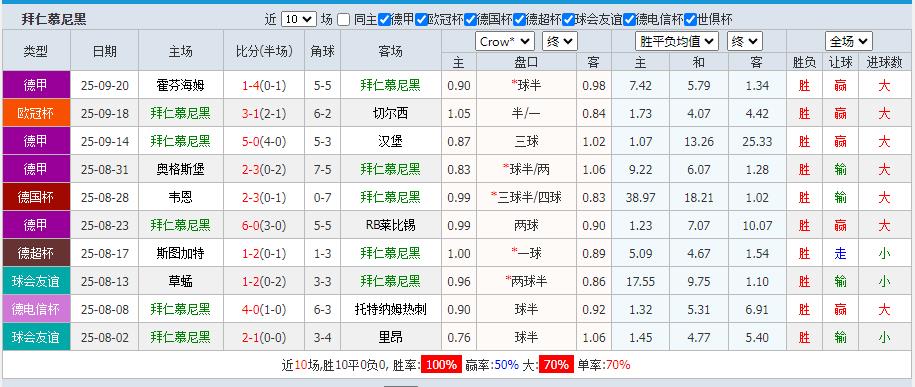Click the 韦恩 home team link
Image resolution: width=915 pixels, height=387 pixels.
pos(180,198)
